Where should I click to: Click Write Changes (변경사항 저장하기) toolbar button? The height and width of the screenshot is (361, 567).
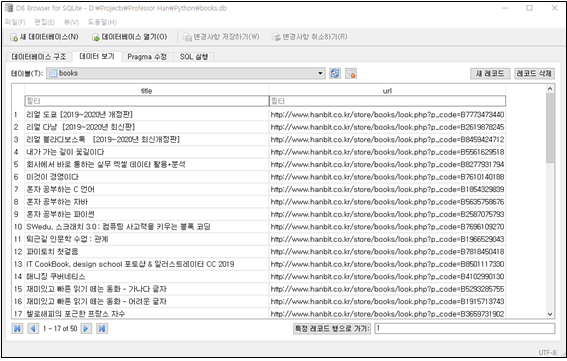click(221, 37)
